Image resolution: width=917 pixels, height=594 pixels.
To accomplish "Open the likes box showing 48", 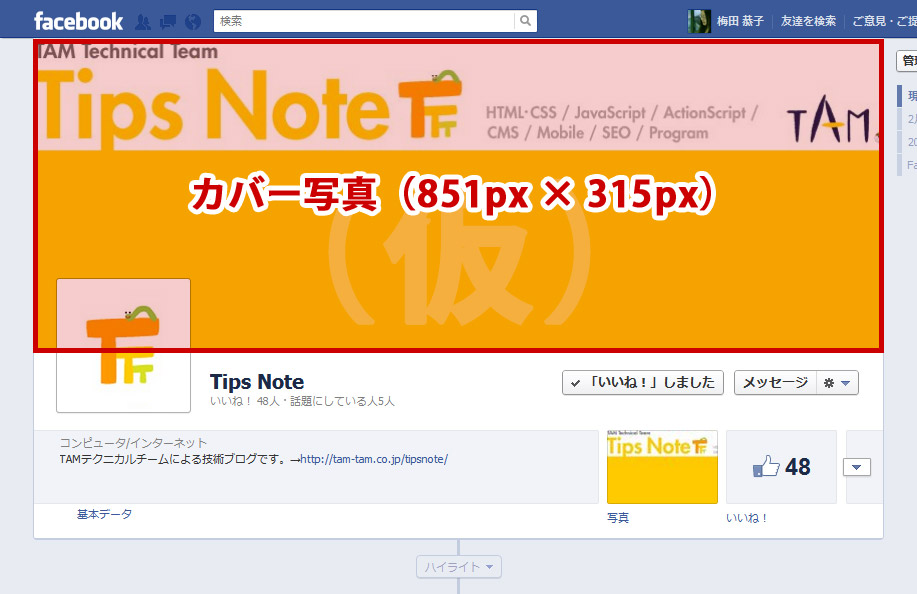I will tap(781, 467).
